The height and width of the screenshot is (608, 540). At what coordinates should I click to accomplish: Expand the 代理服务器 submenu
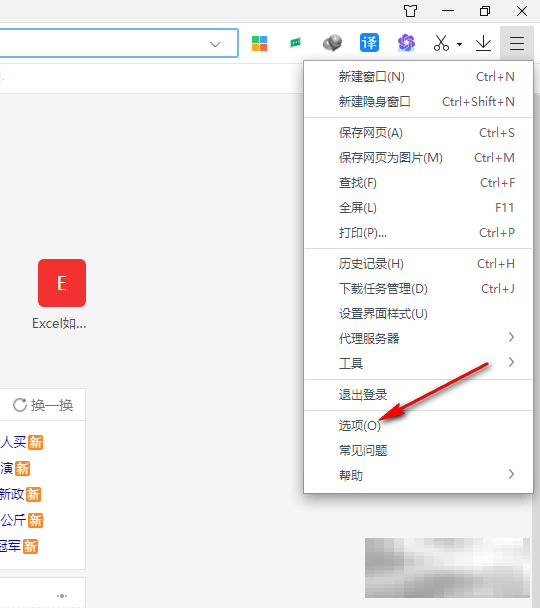coord(419,339)
